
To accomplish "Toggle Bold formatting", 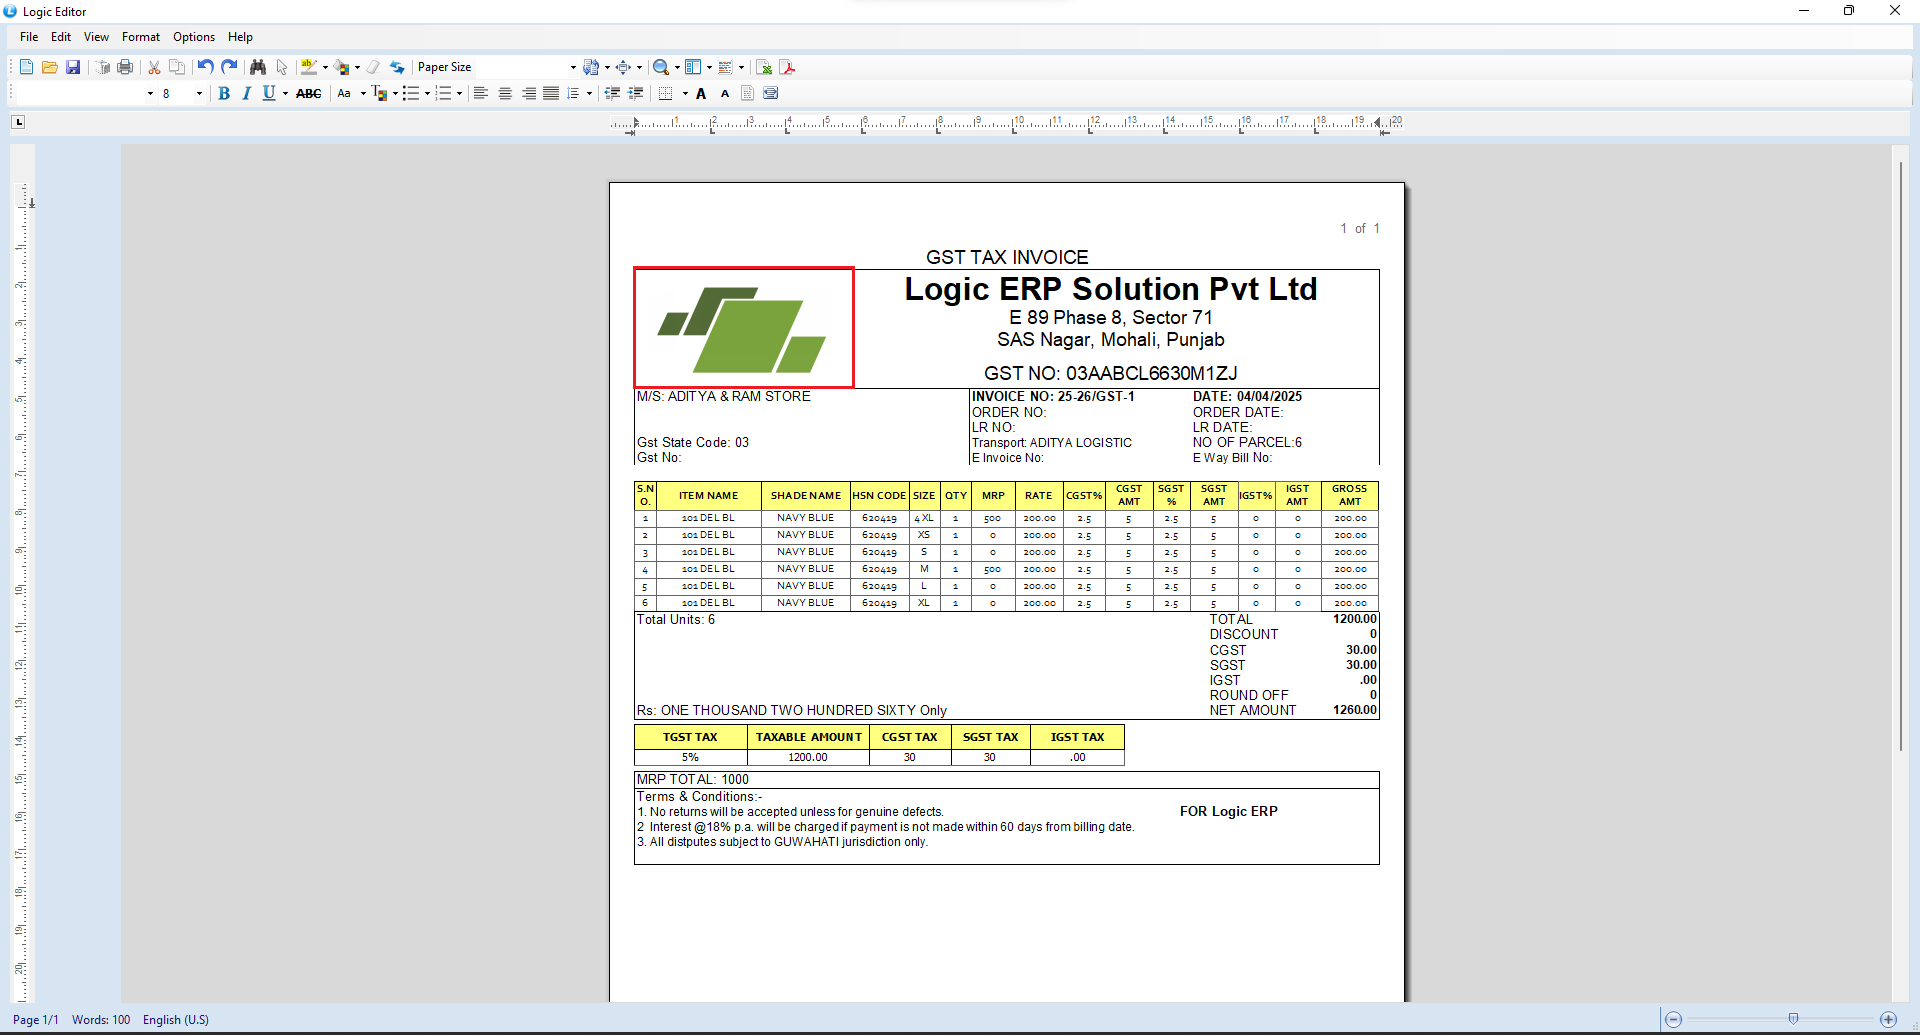I will [x=224, y=93].
